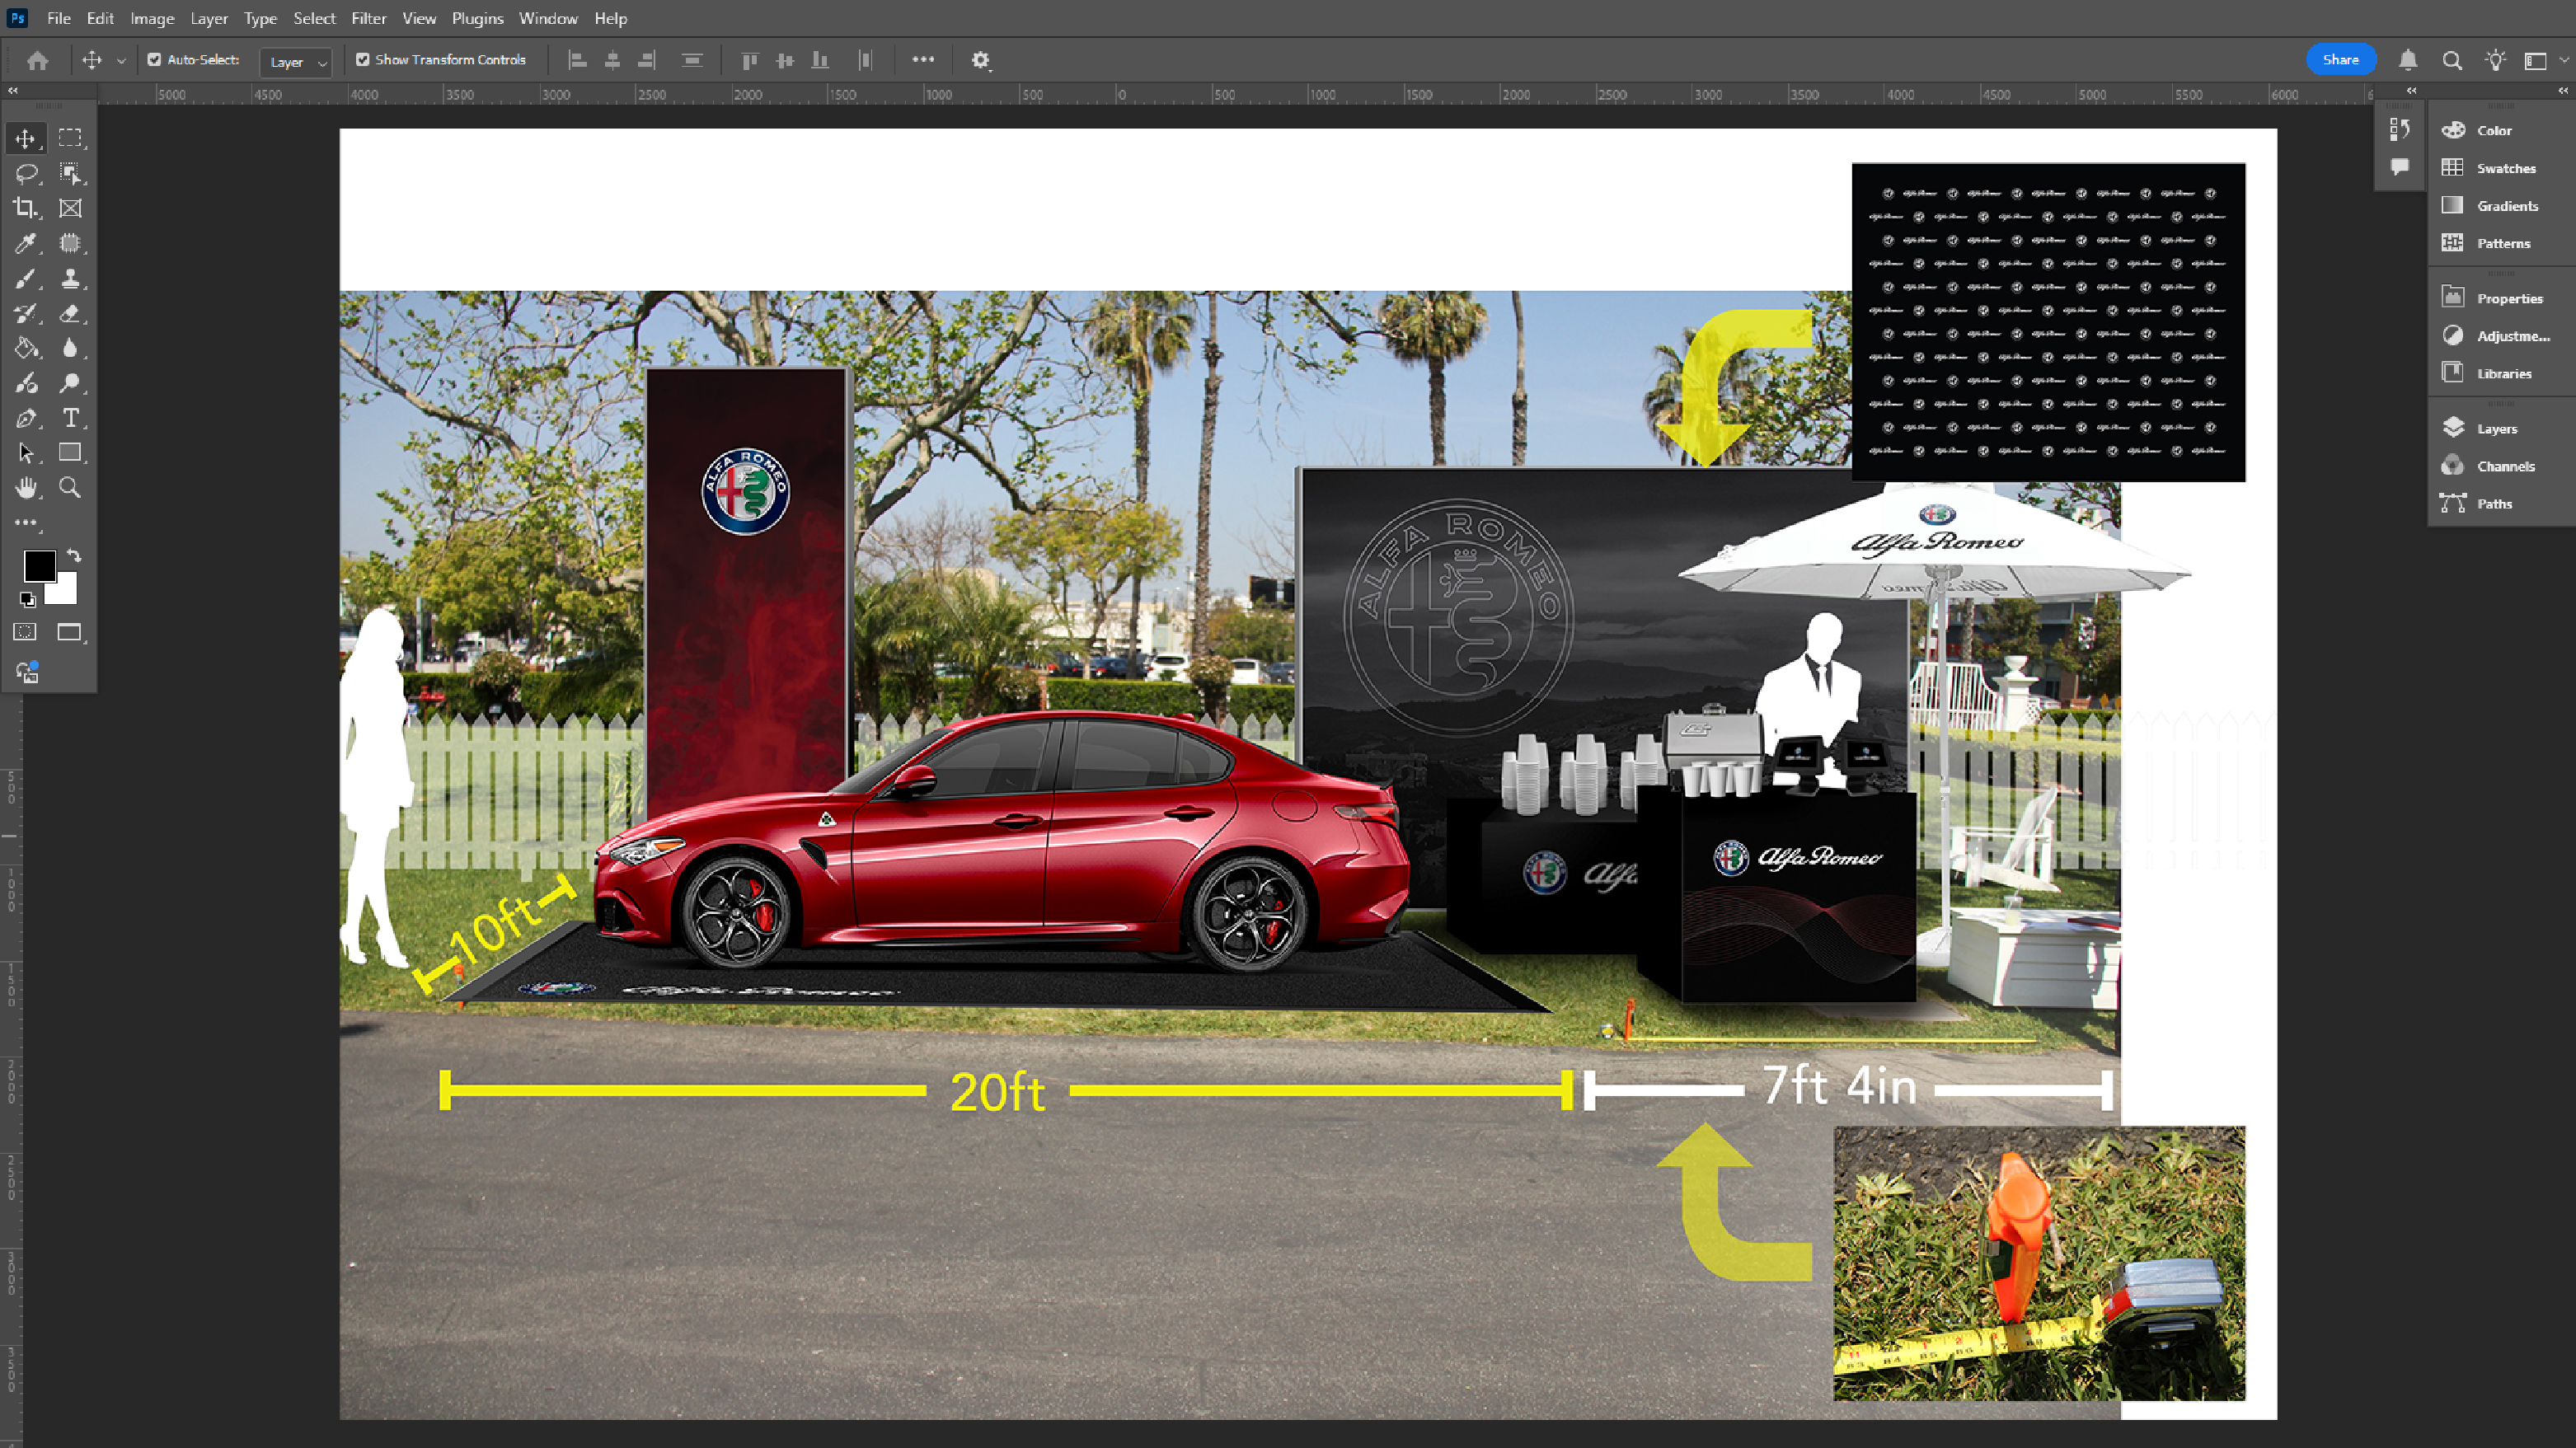This screenshot has width=2576, height=1448.
Task: Select the Clone Stamp tool
Action: 70,278
